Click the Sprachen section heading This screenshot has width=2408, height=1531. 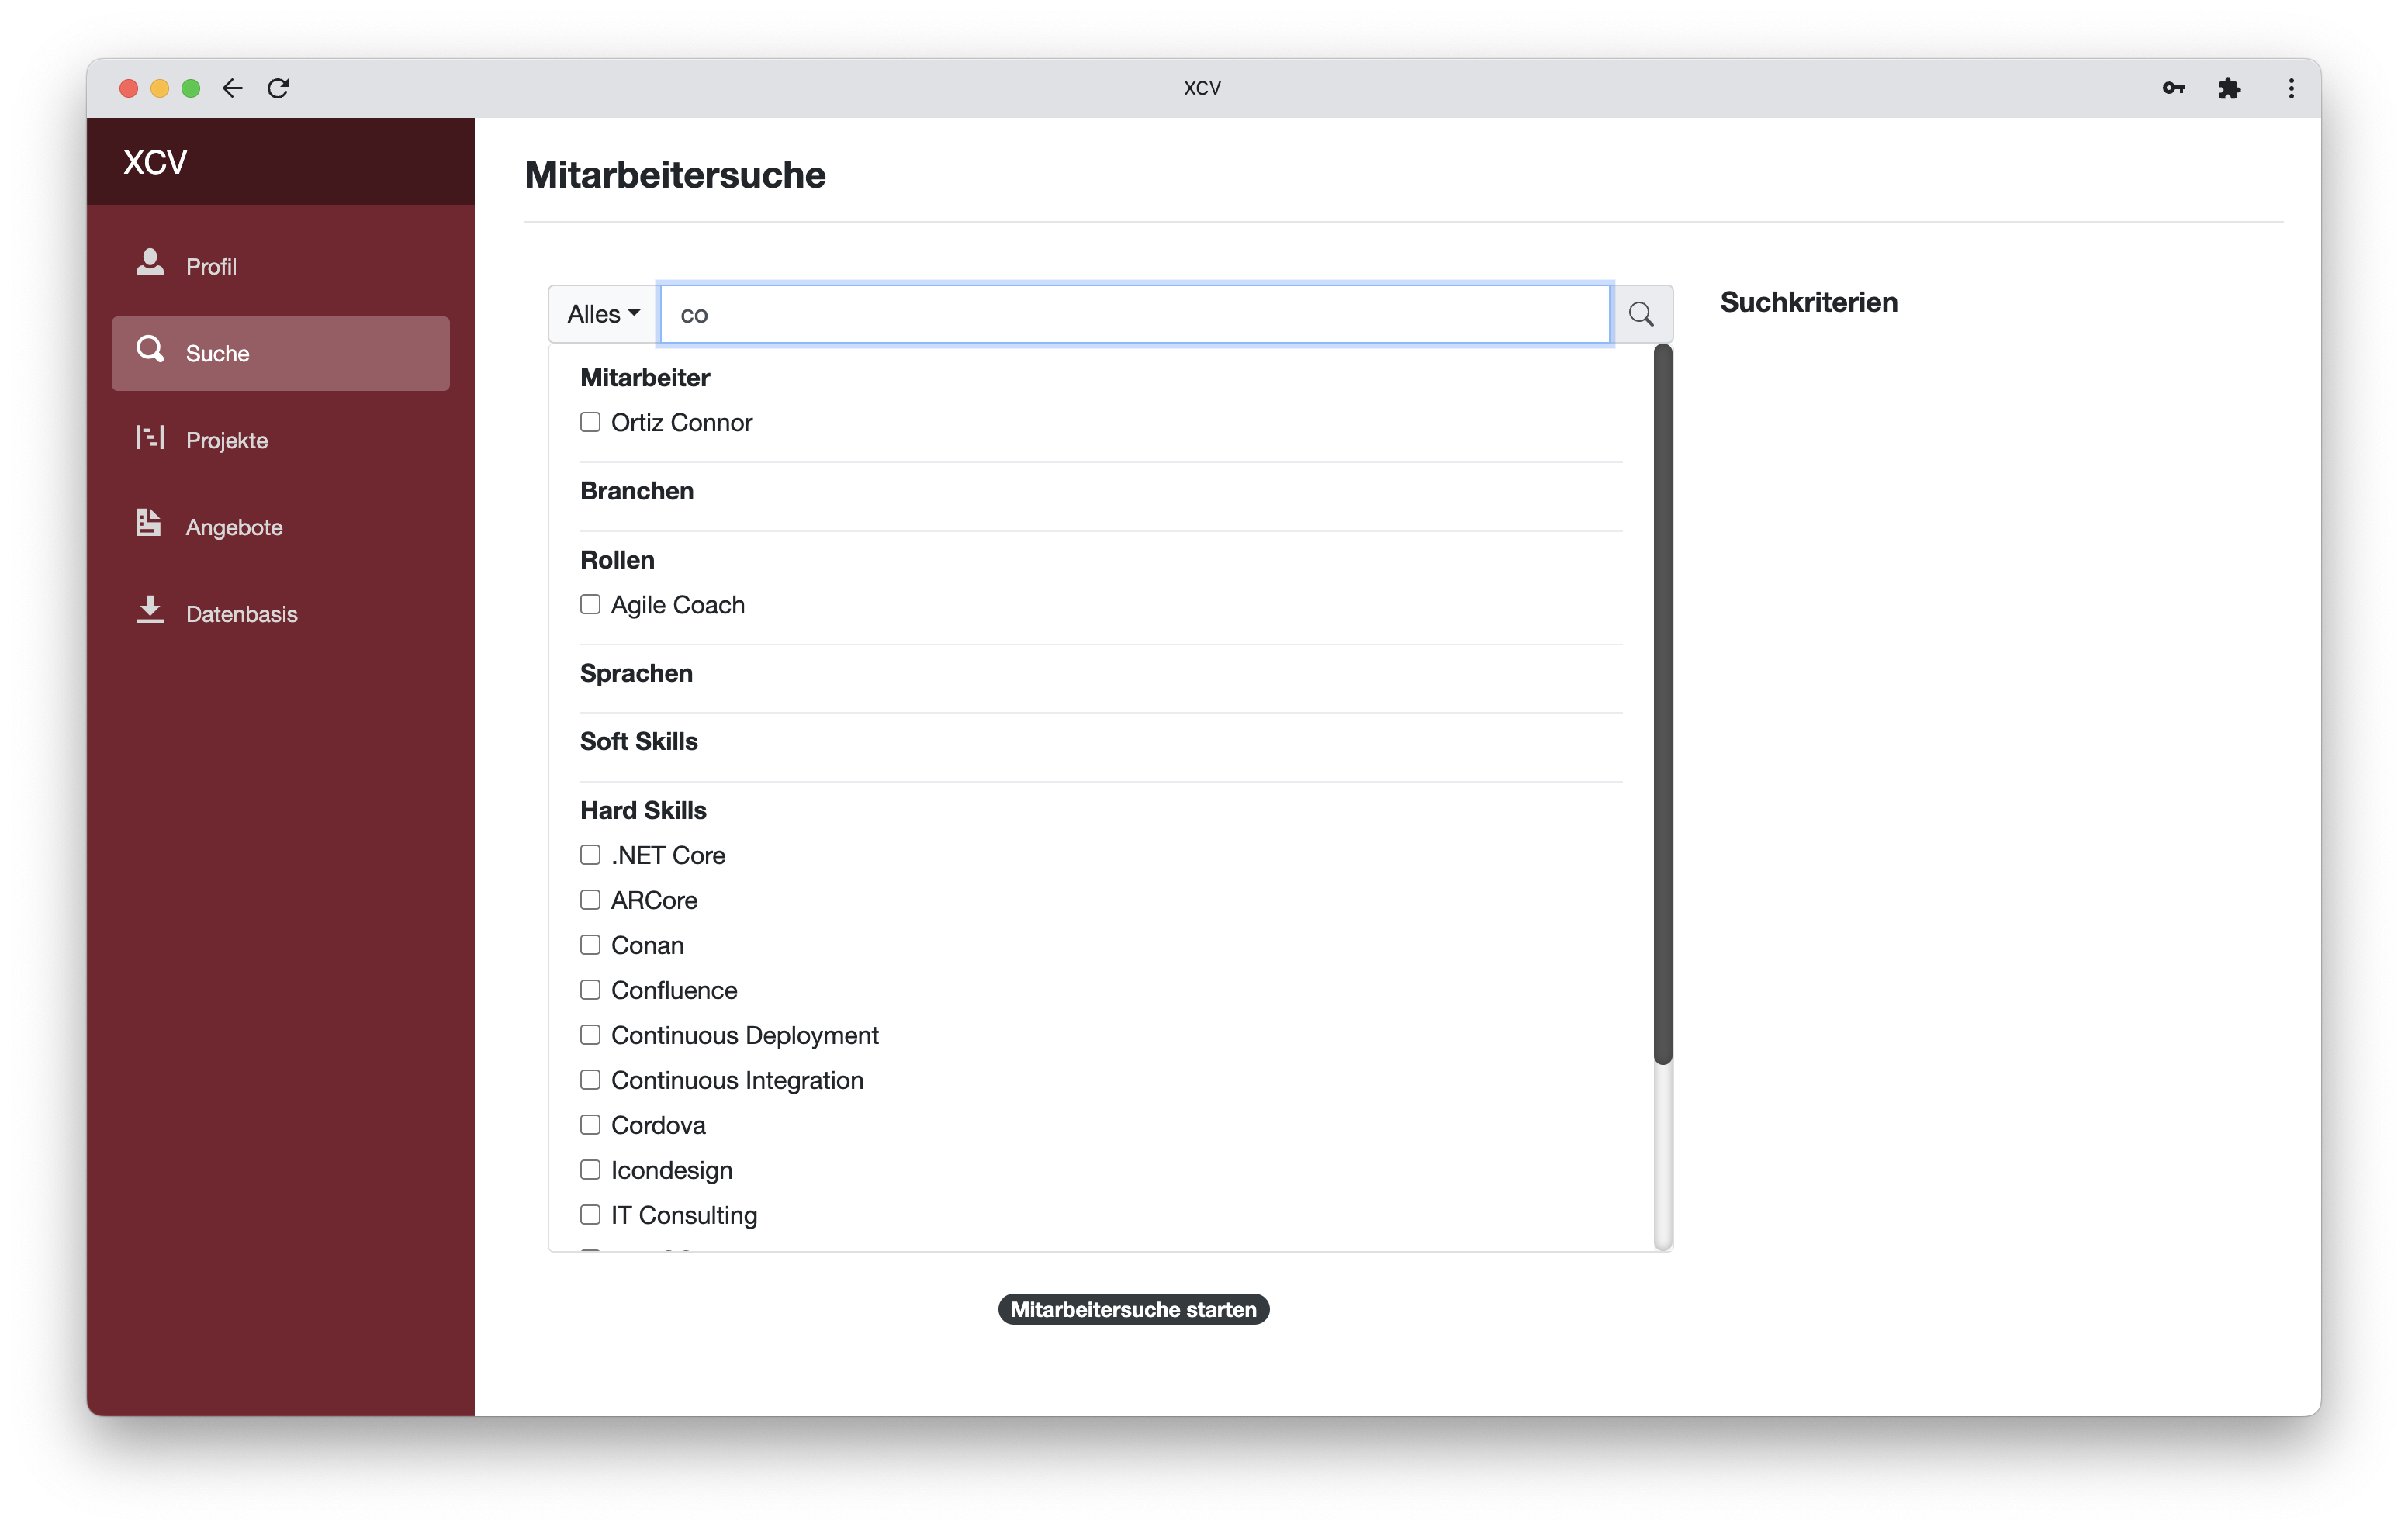pos(636,673)
